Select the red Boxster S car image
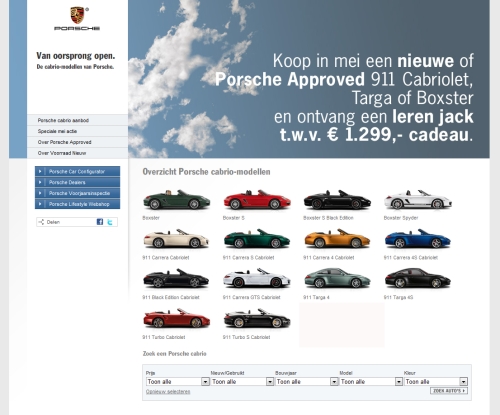 (257, 200)
